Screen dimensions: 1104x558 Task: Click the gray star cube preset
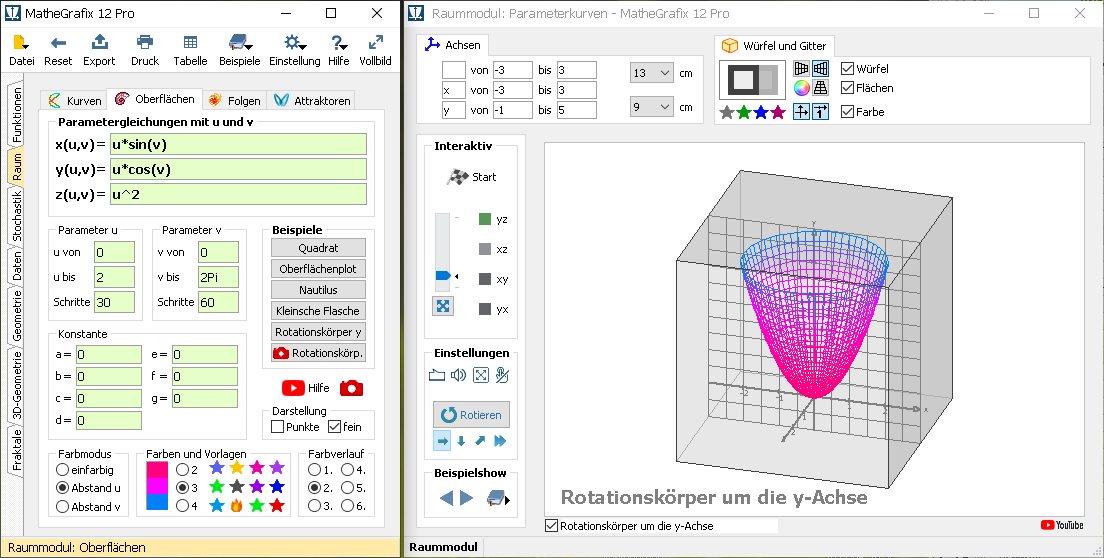click(x=727, y=113)
